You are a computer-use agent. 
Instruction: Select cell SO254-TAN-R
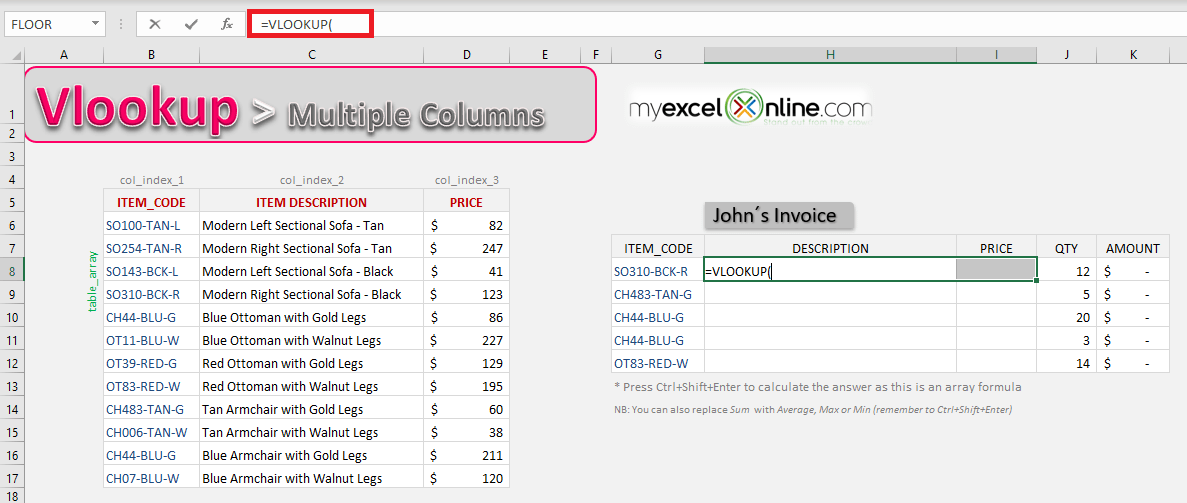pyautogui.click(x=151, y=248)
